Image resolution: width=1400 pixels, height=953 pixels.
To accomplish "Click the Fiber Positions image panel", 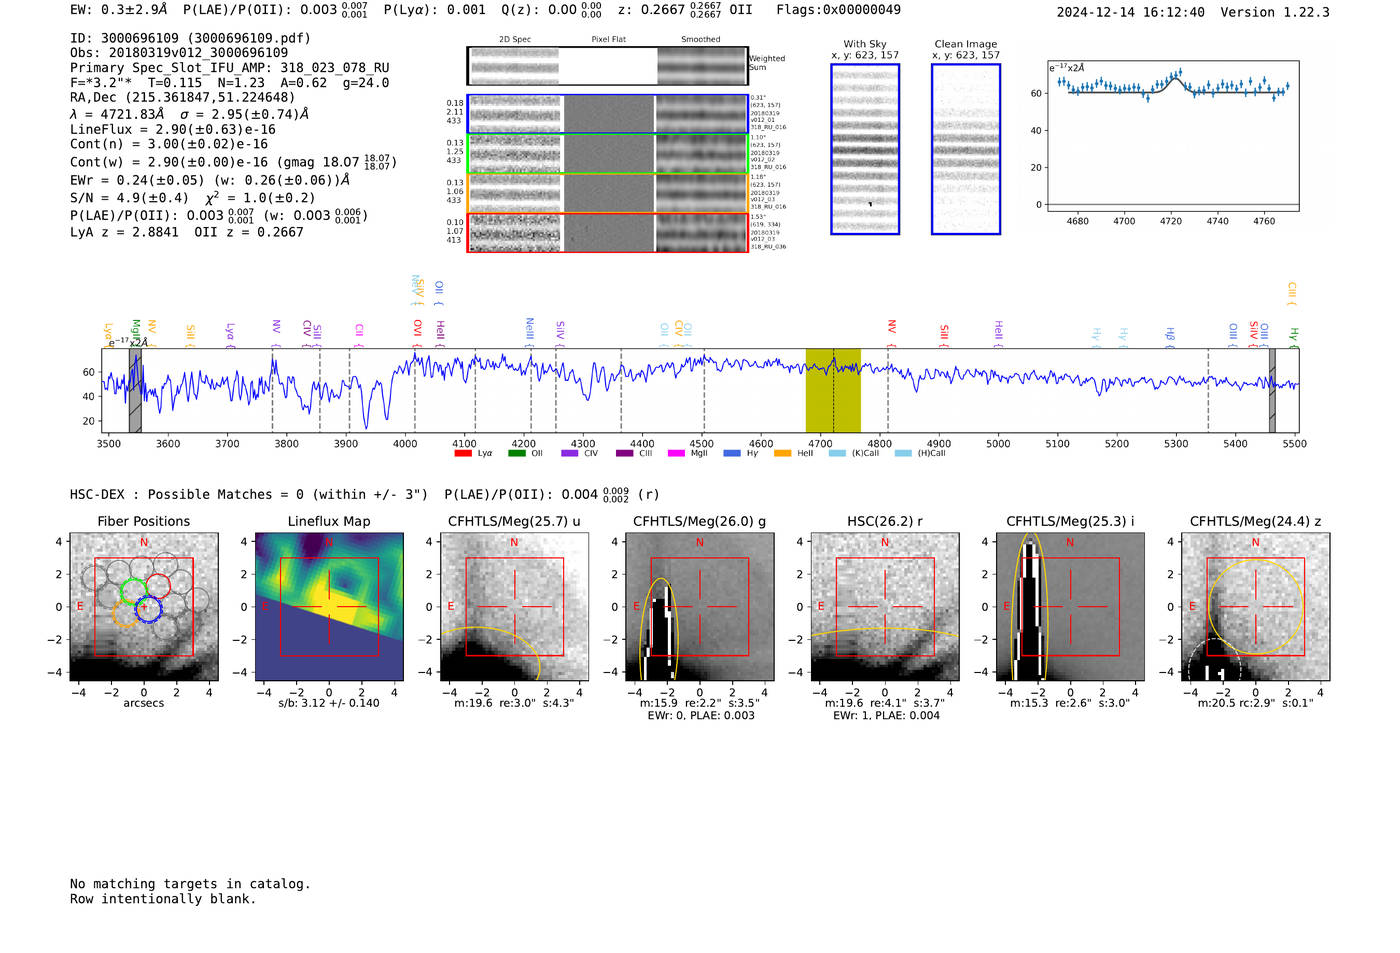I will click(144, 607).
